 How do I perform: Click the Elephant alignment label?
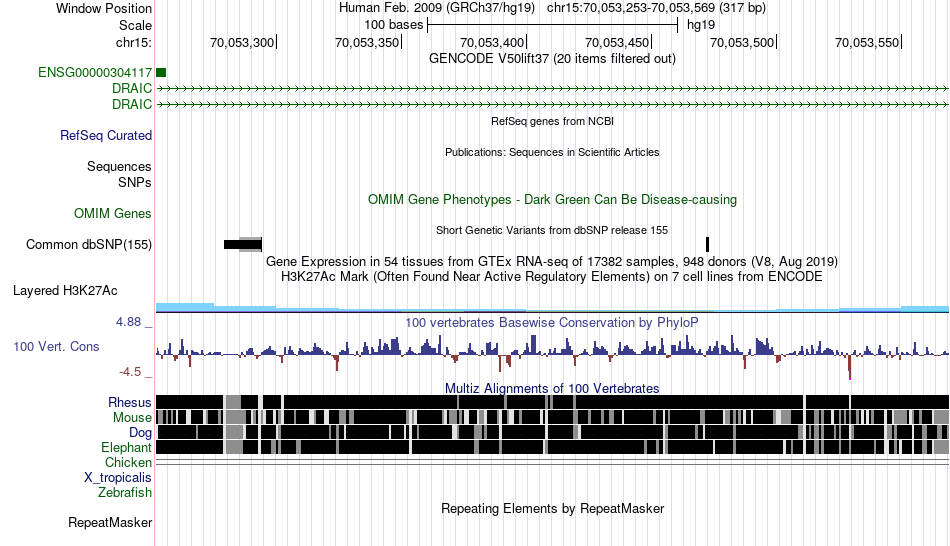click(x=126, y=447)
